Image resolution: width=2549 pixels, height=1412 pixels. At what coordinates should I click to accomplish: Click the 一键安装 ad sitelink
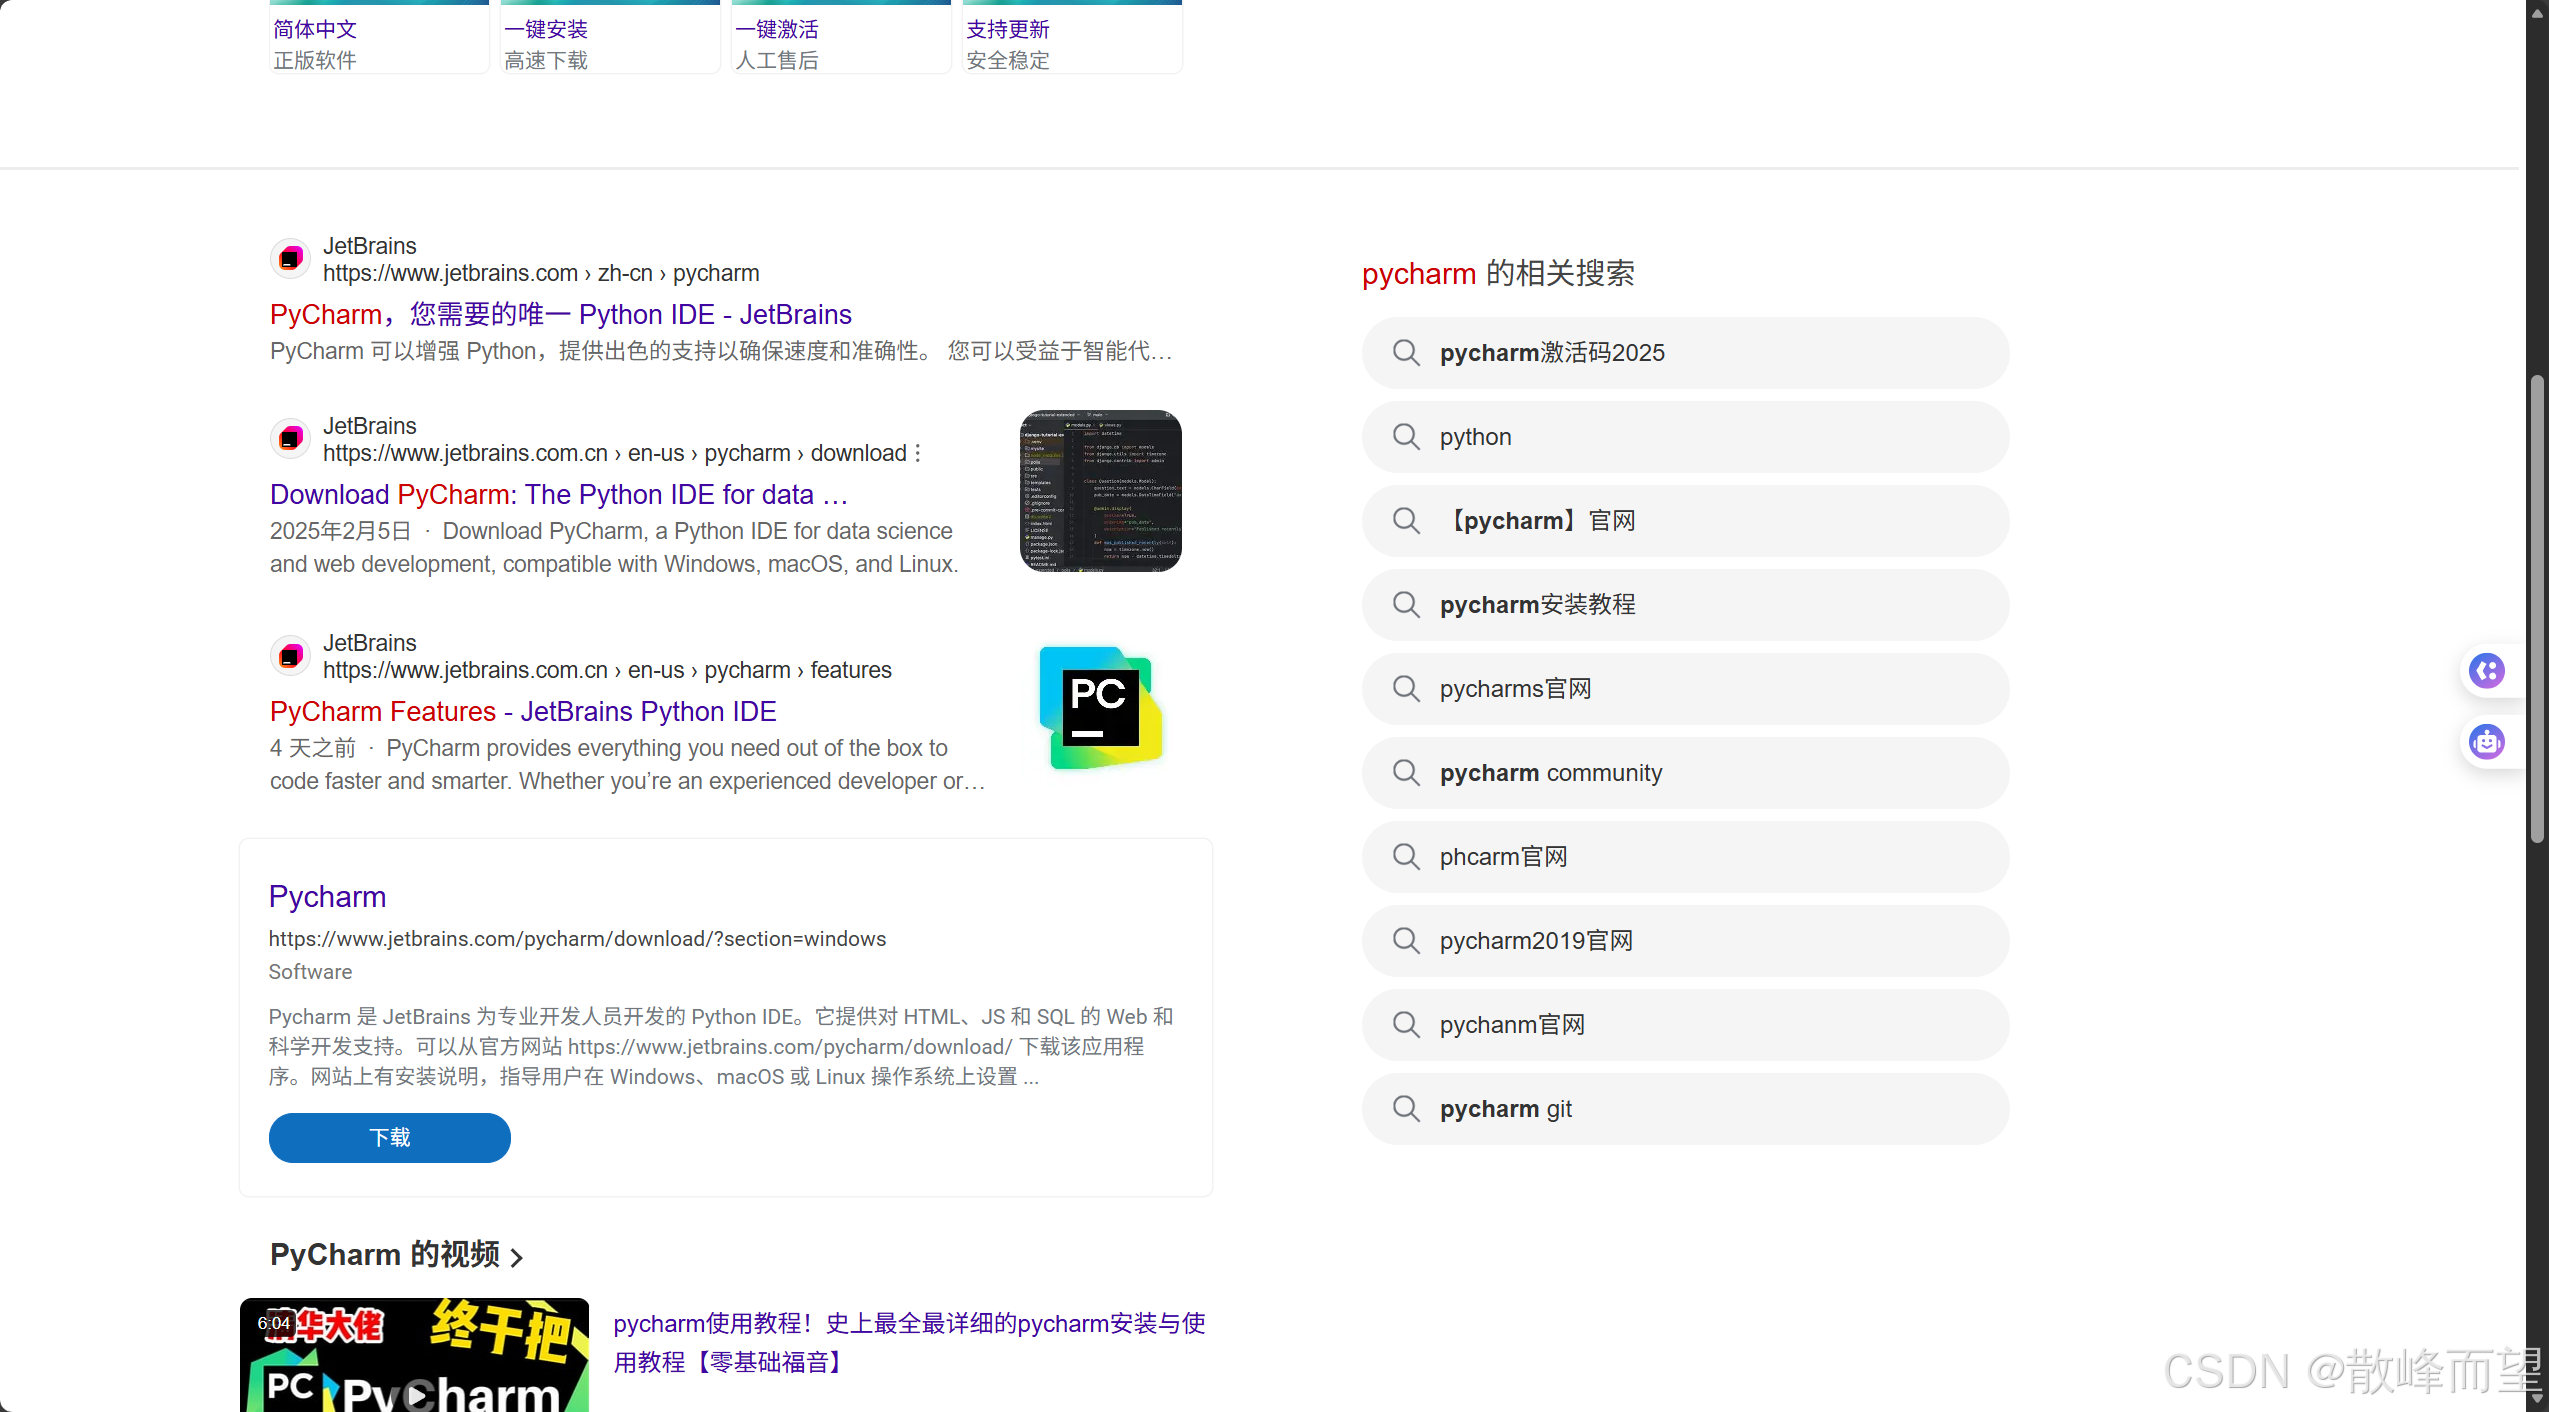(x=546, y=29)
